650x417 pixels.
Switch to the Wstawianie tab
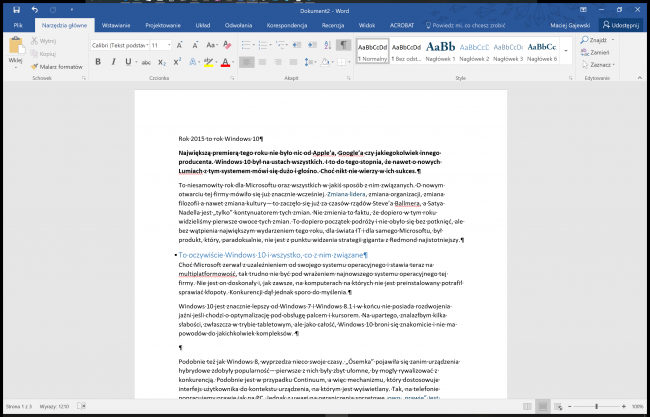[x=116, y=25]
